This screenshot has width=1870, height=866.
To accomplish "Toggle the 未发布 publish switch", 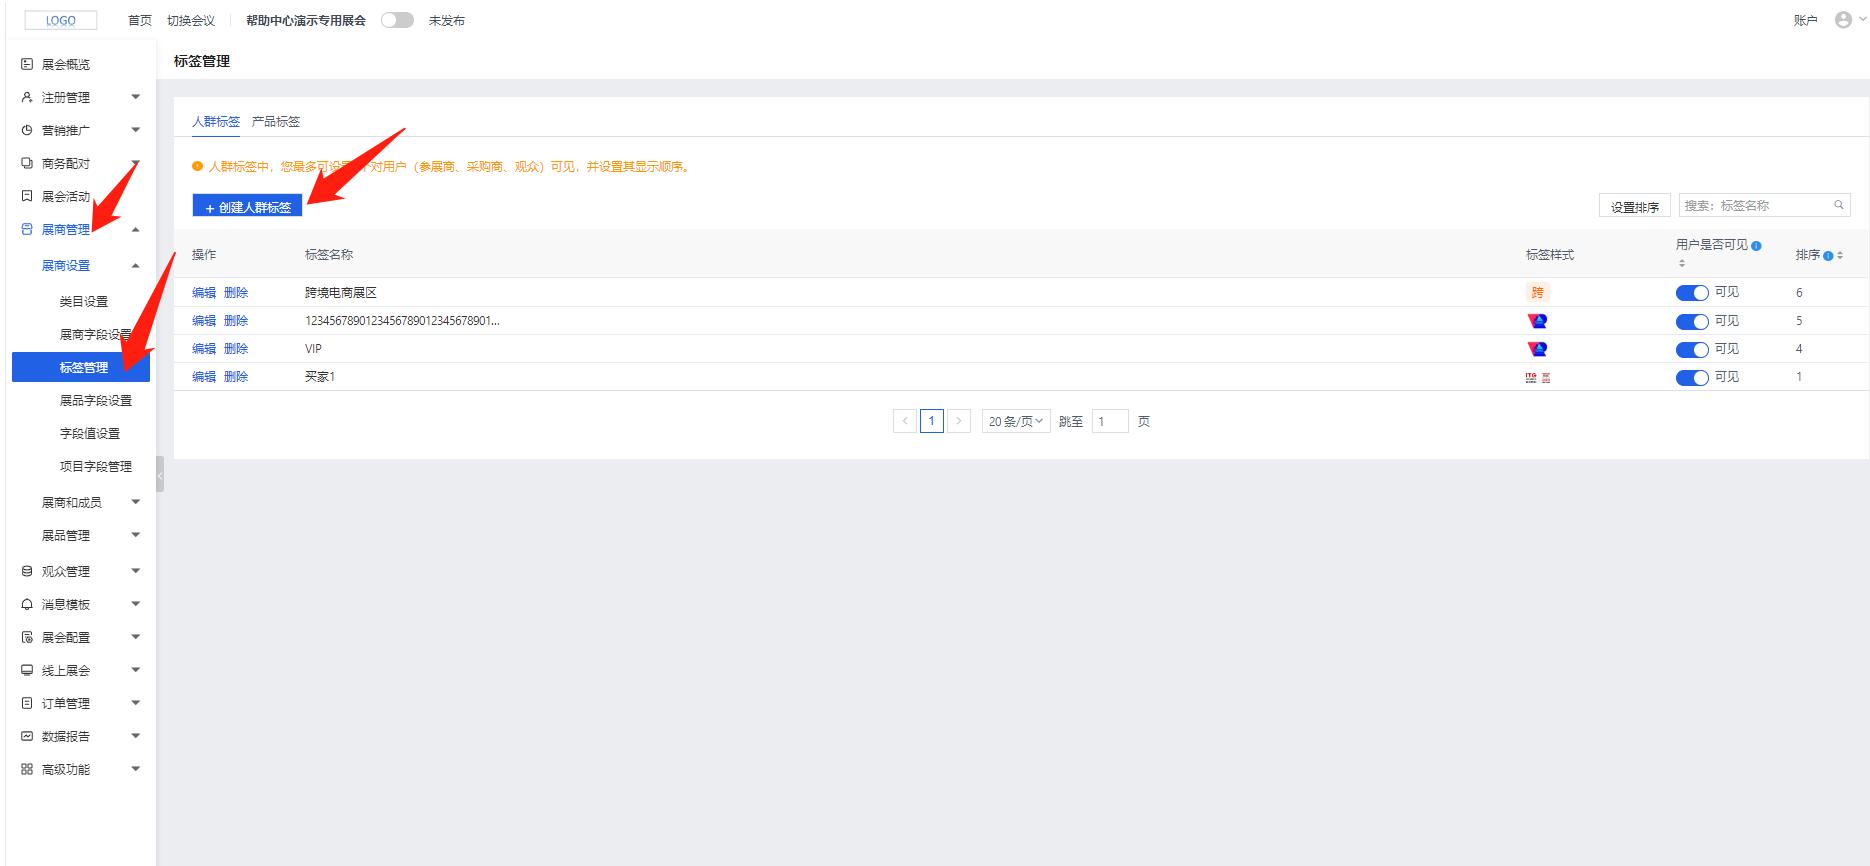I will click(x=397, y=20).
